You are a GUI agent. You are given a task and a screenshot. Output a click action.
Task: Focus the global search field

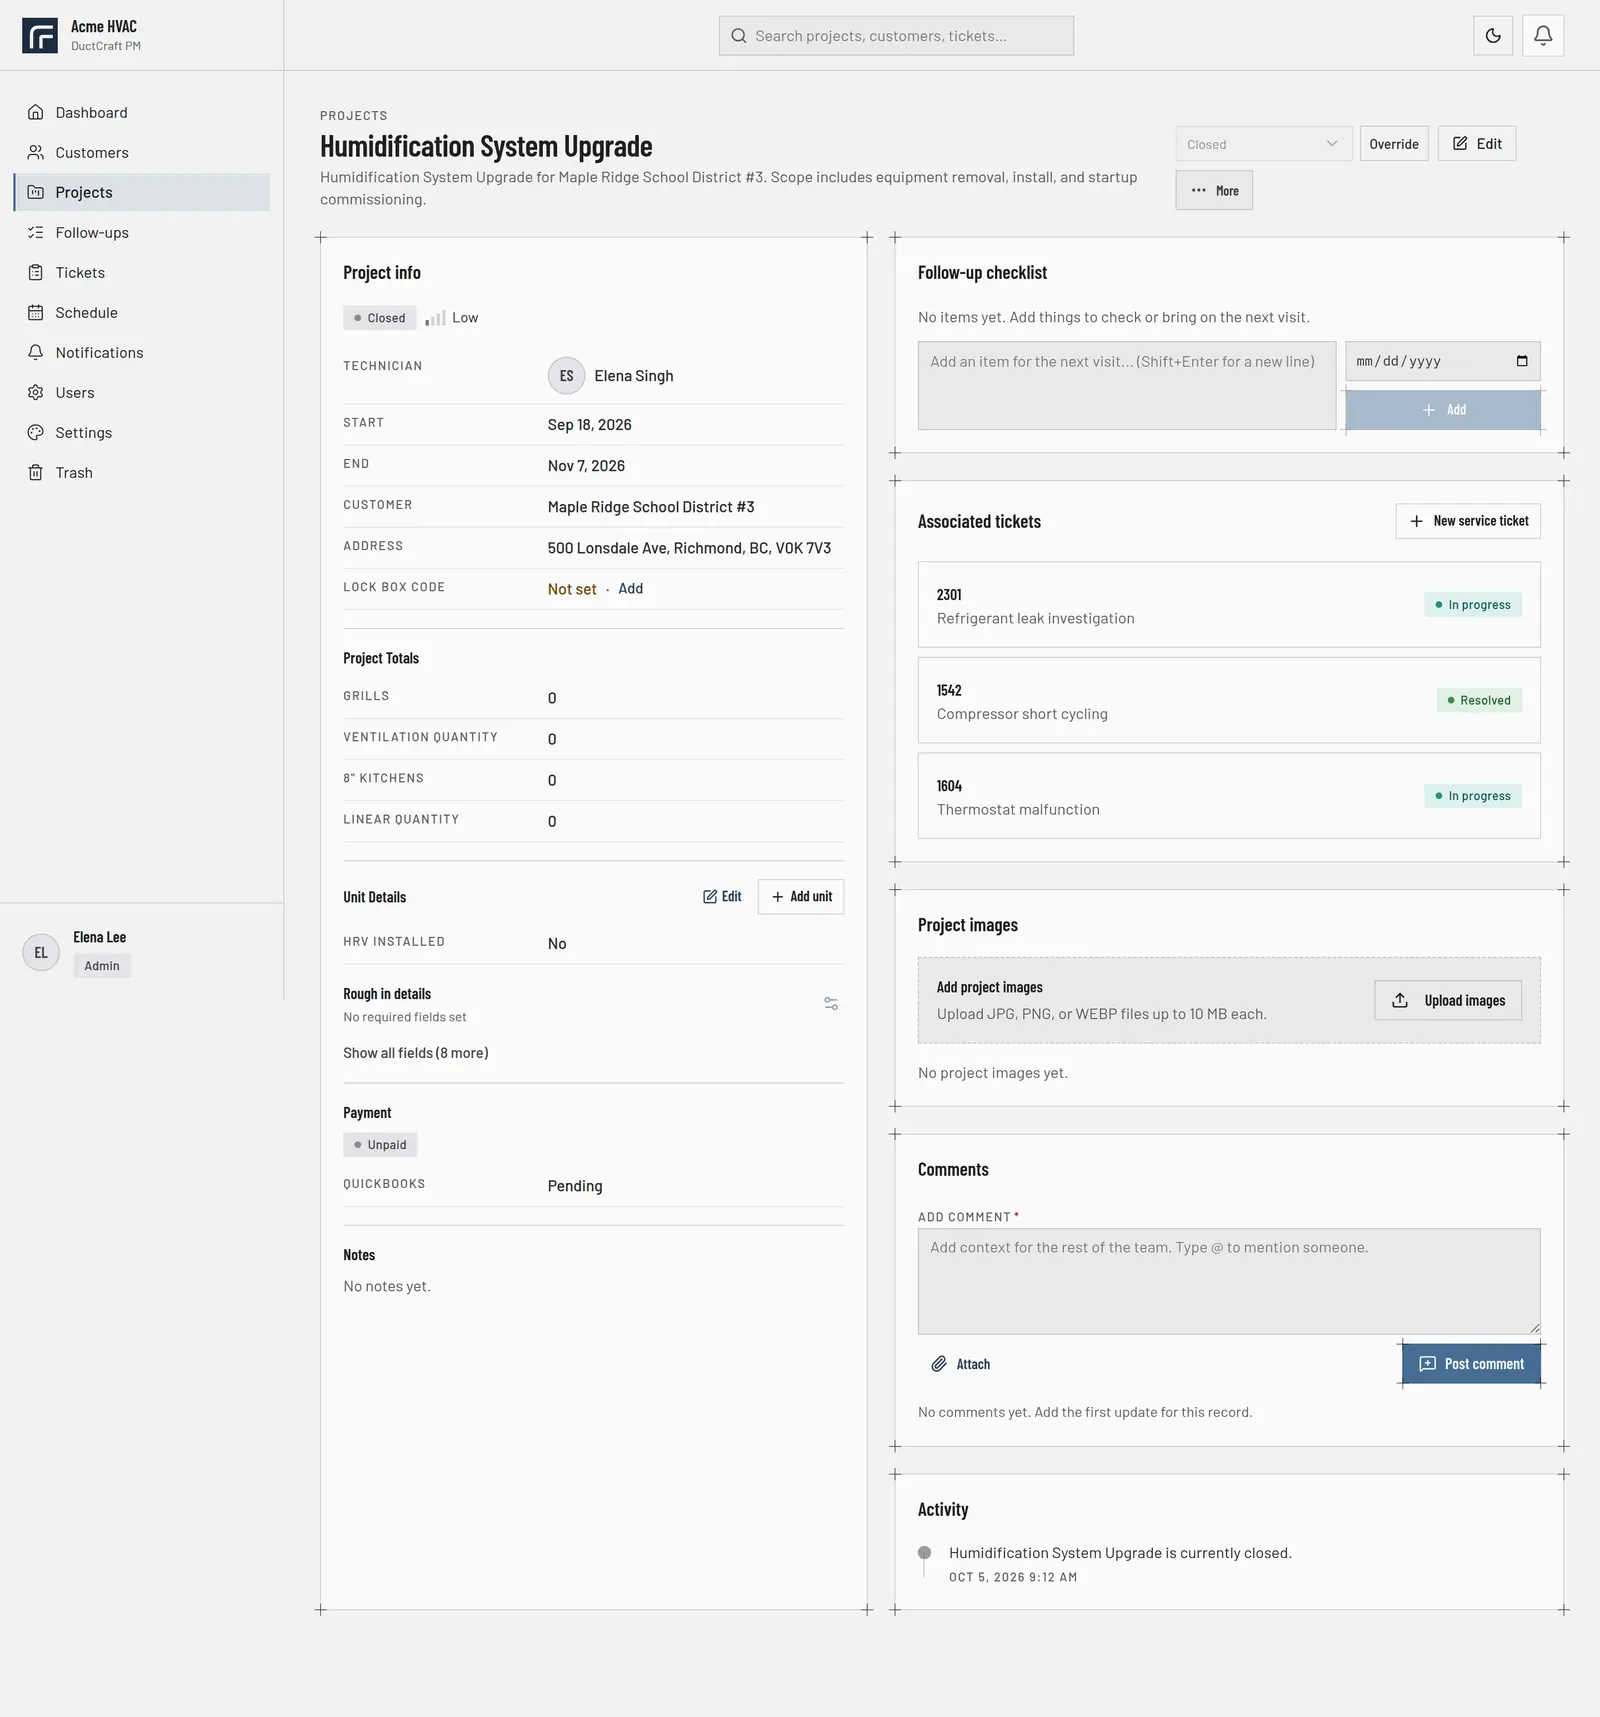coord(896,36)
